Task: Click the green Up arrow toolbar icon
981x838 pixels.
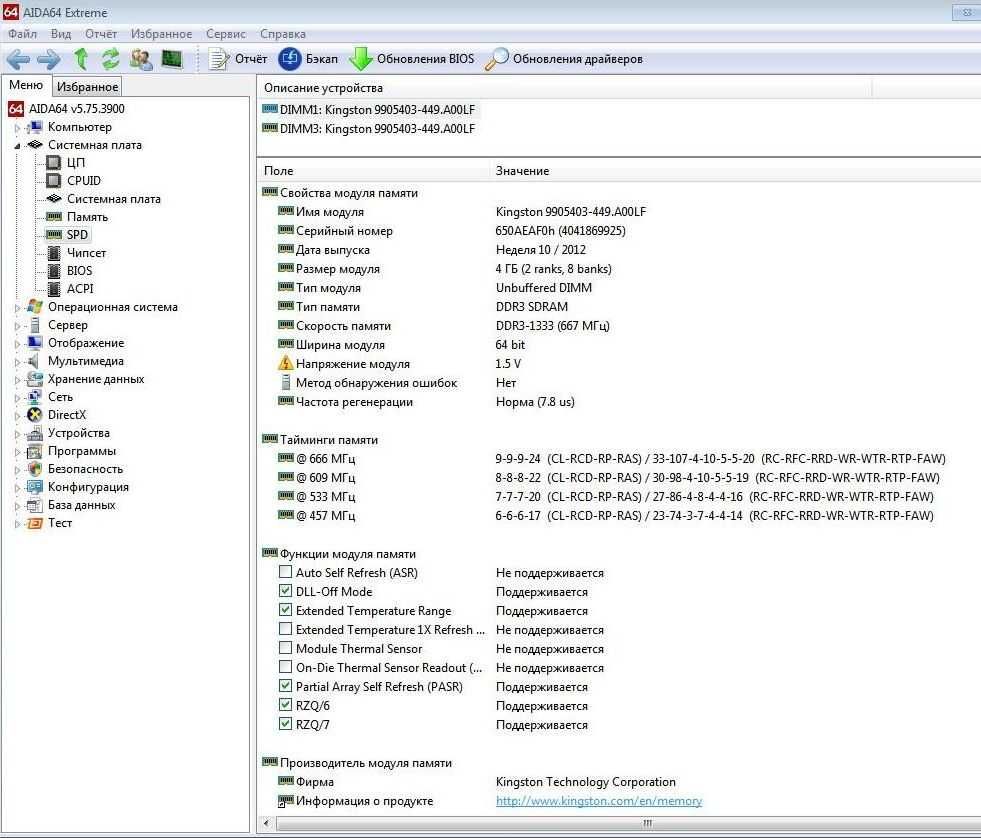Action: coord(81,59)
